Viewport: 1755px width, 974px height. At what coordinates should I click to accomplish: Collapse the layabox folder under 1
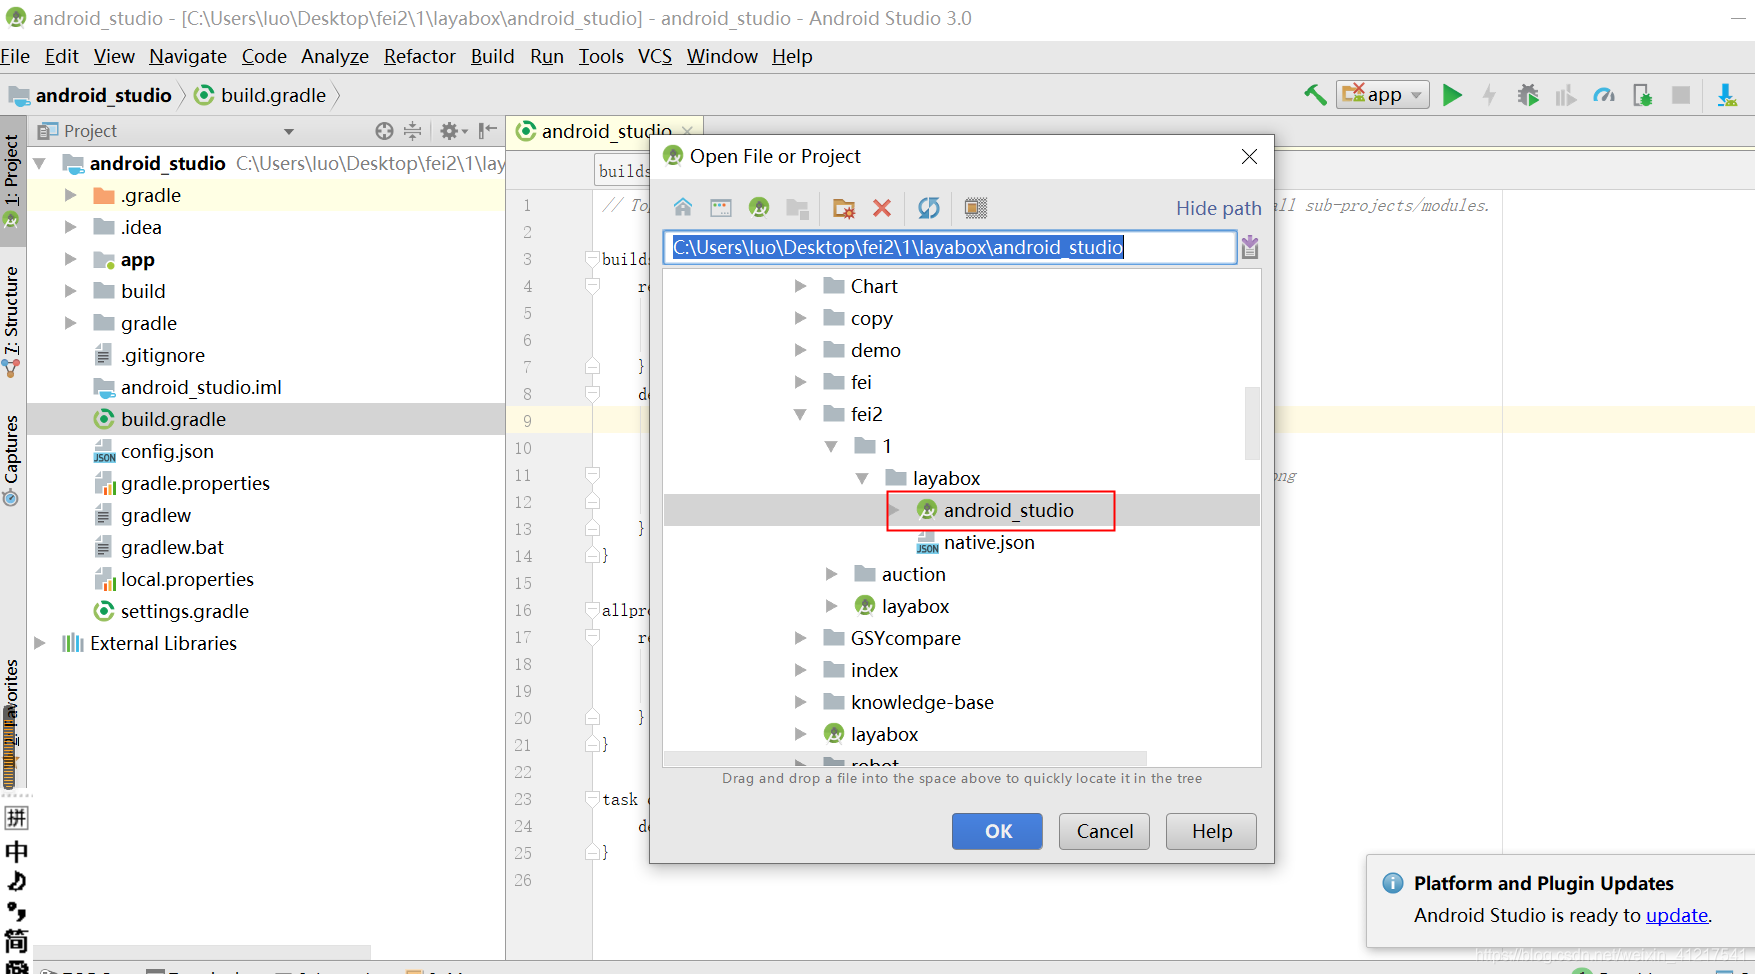tap(862, 478)
